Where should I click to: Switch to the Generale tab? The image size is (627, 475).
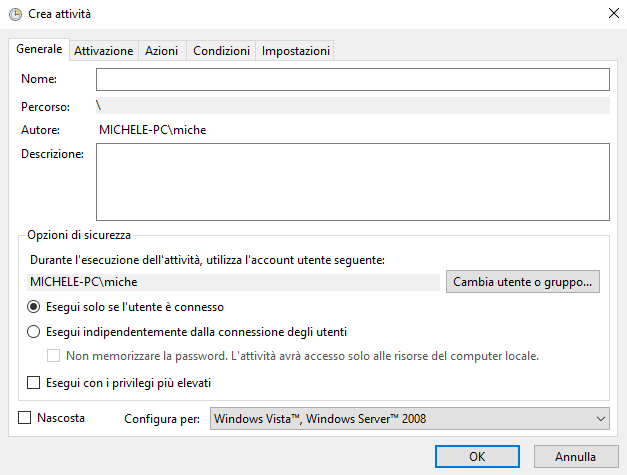tap(39, 49)
